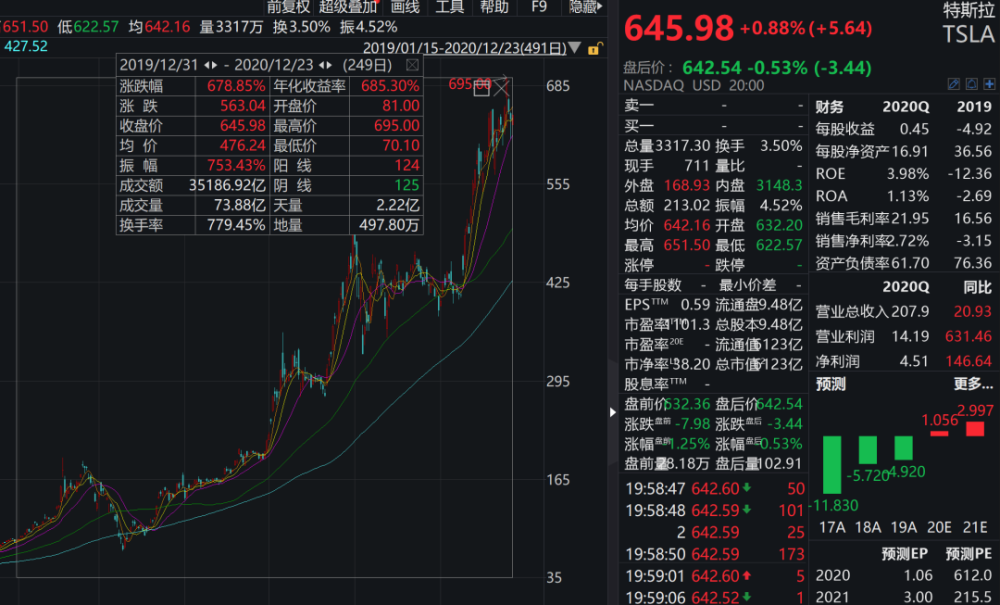
Task: Click 阴线 count 125
Action: point(407,186)
